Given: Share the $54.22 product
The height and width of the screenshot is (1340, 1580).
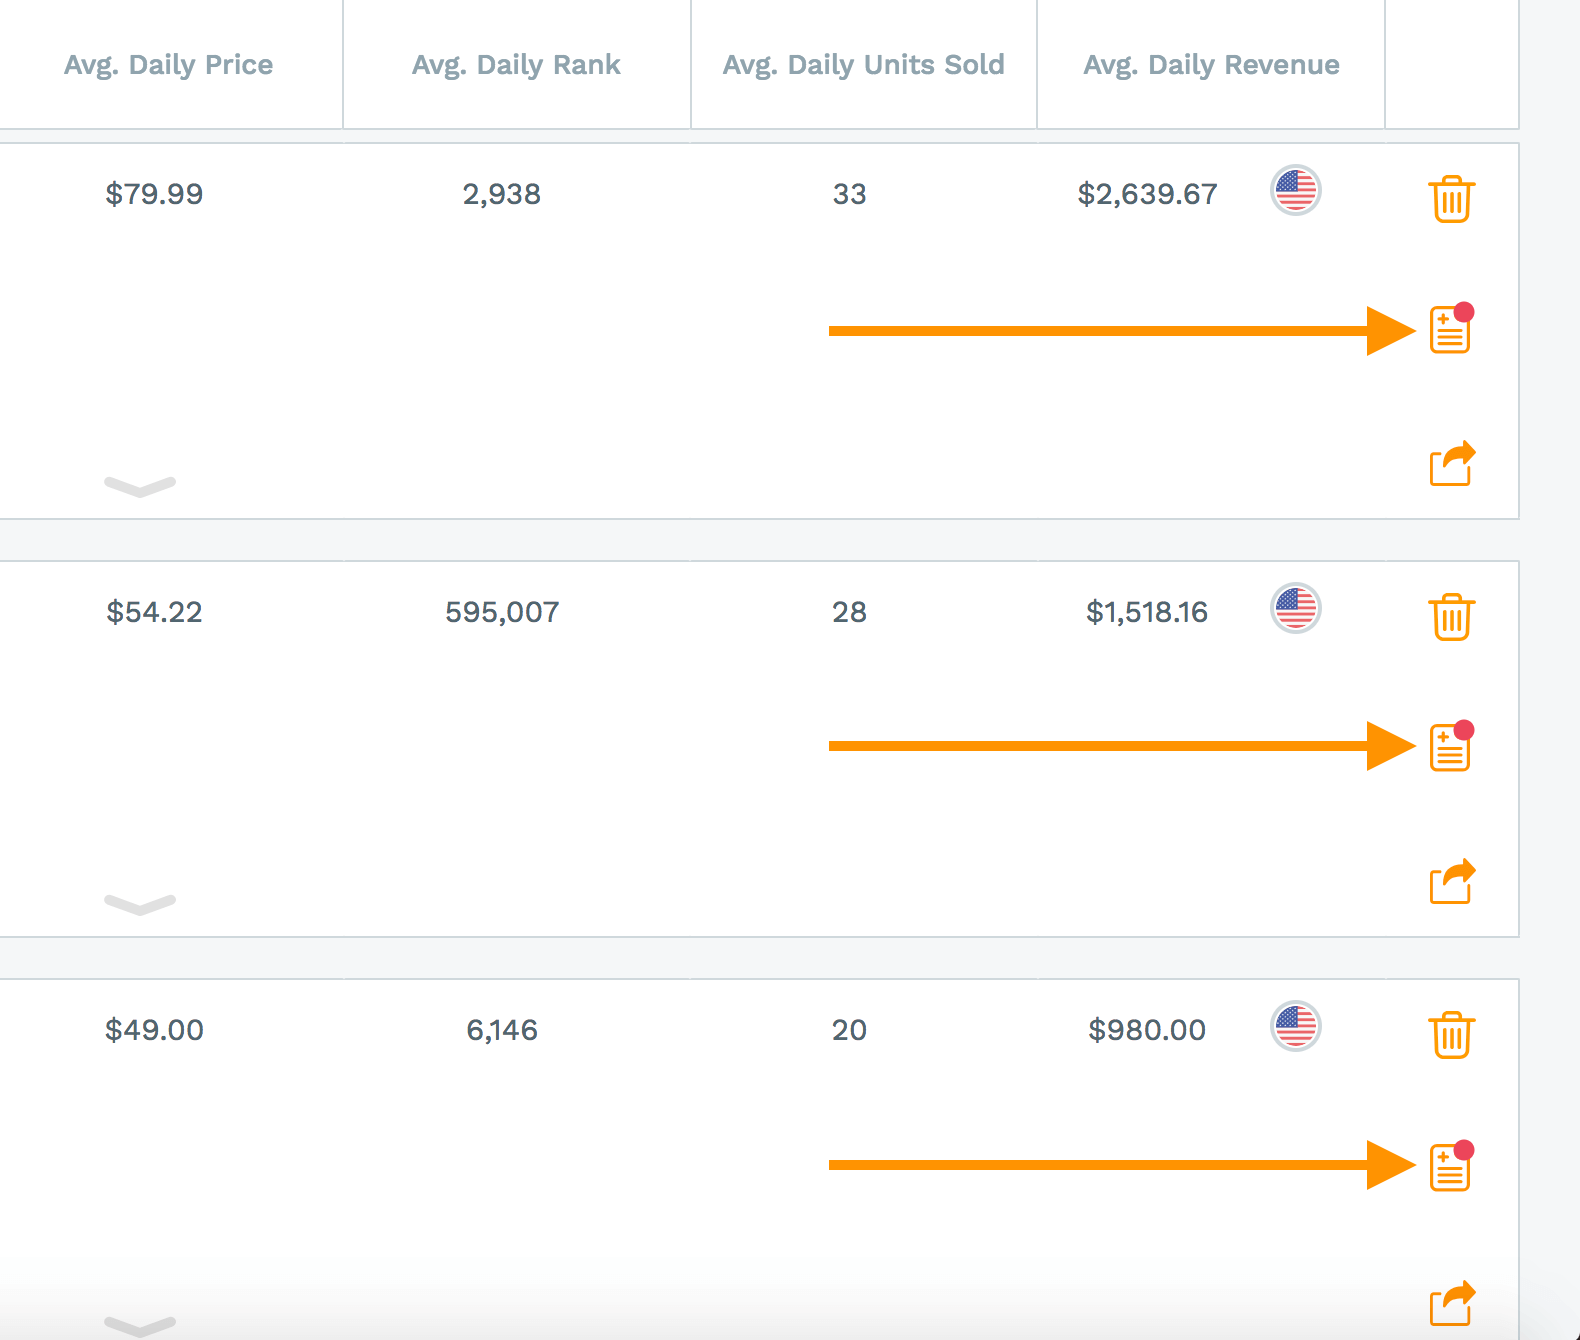Looking at the screenshot, I should [1451, 882].
